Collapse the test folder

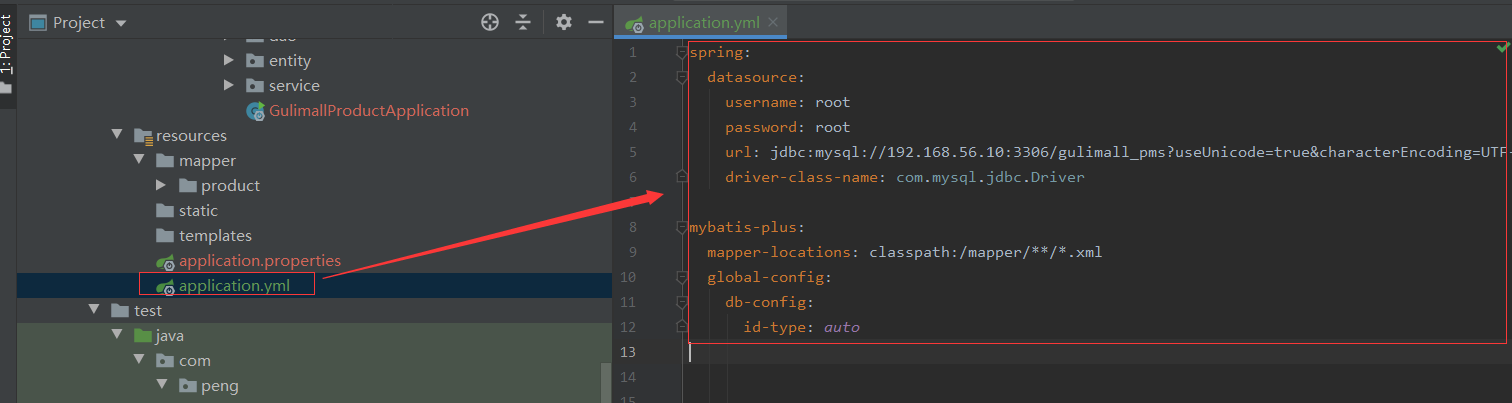coord(96,311)
